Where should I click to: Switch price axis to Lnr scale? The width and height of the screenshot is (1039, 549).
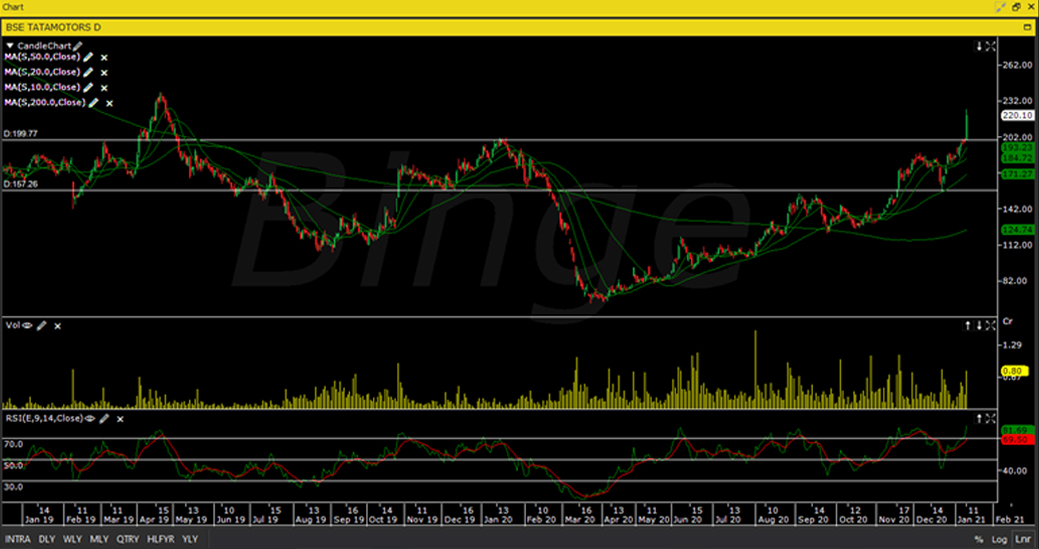(1022, 540)
